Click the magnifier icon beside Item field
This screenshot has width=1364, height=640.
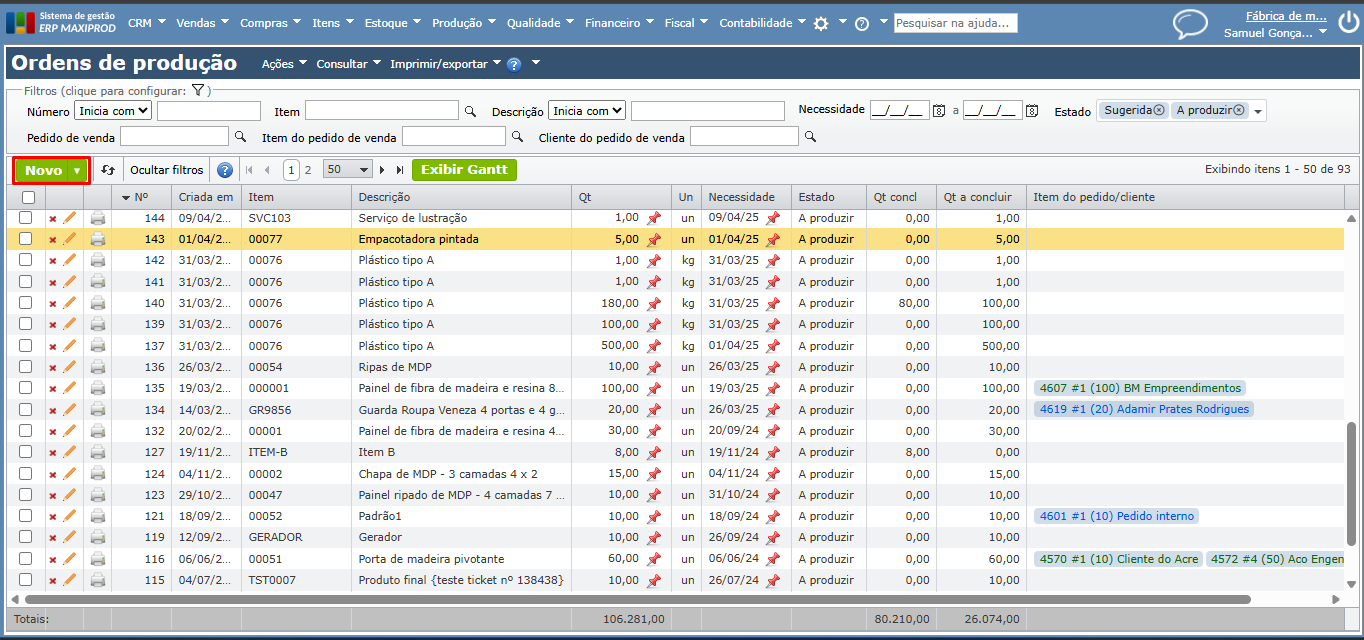[470, 111]
